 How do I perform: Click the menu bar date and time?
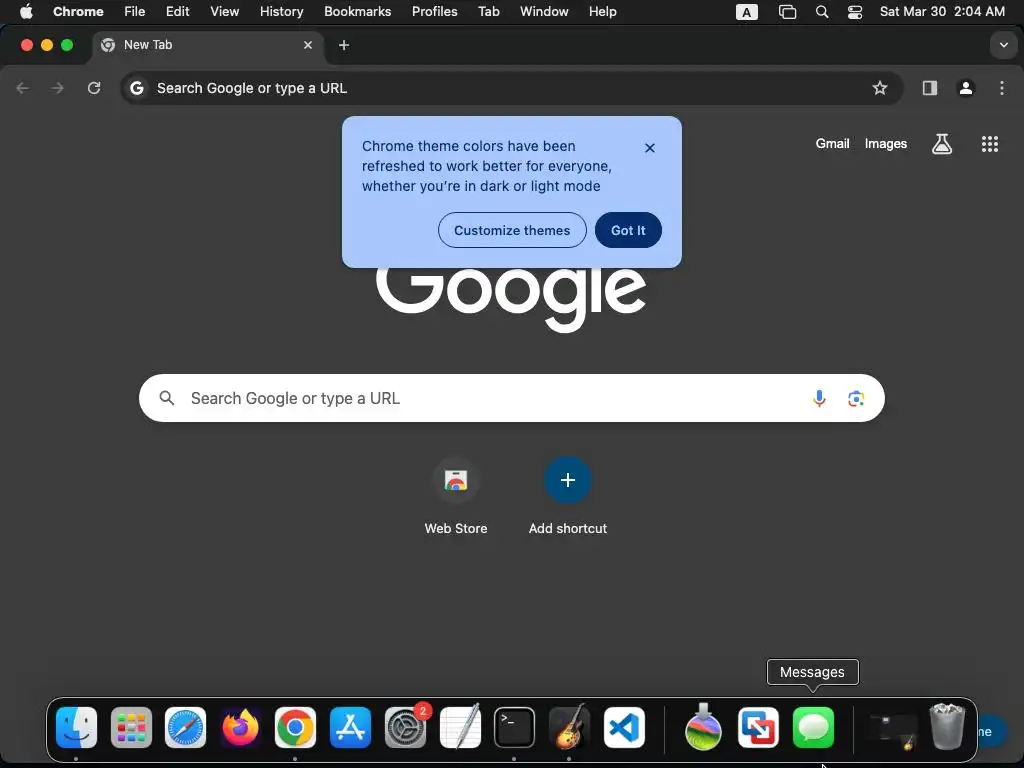pyautogui.click(x=942, y=12)
